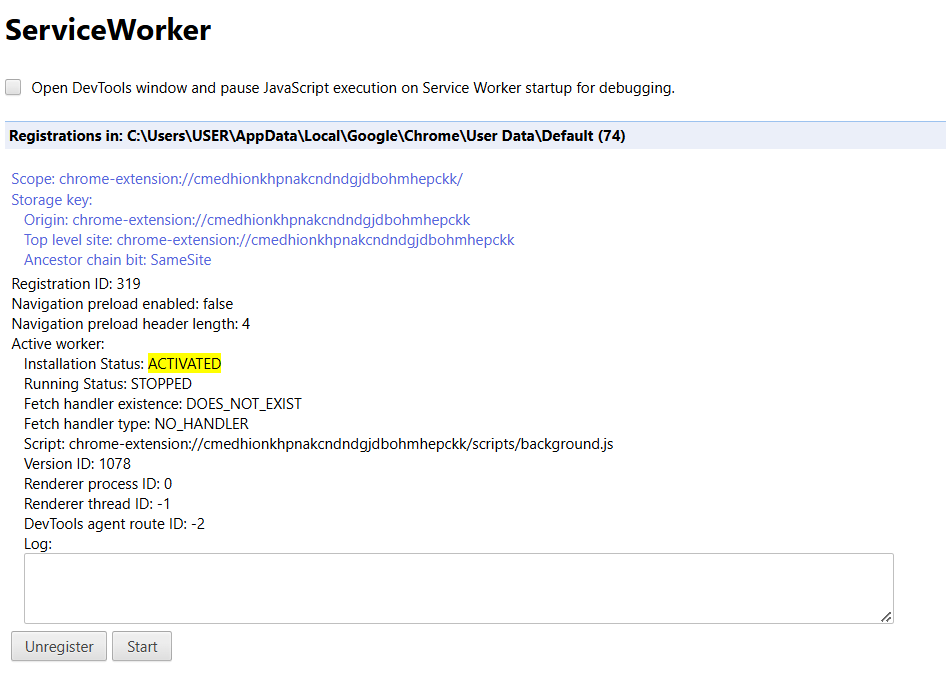Click inside the empty Log text area
This screenshot has width=946, height=680.
459,588
